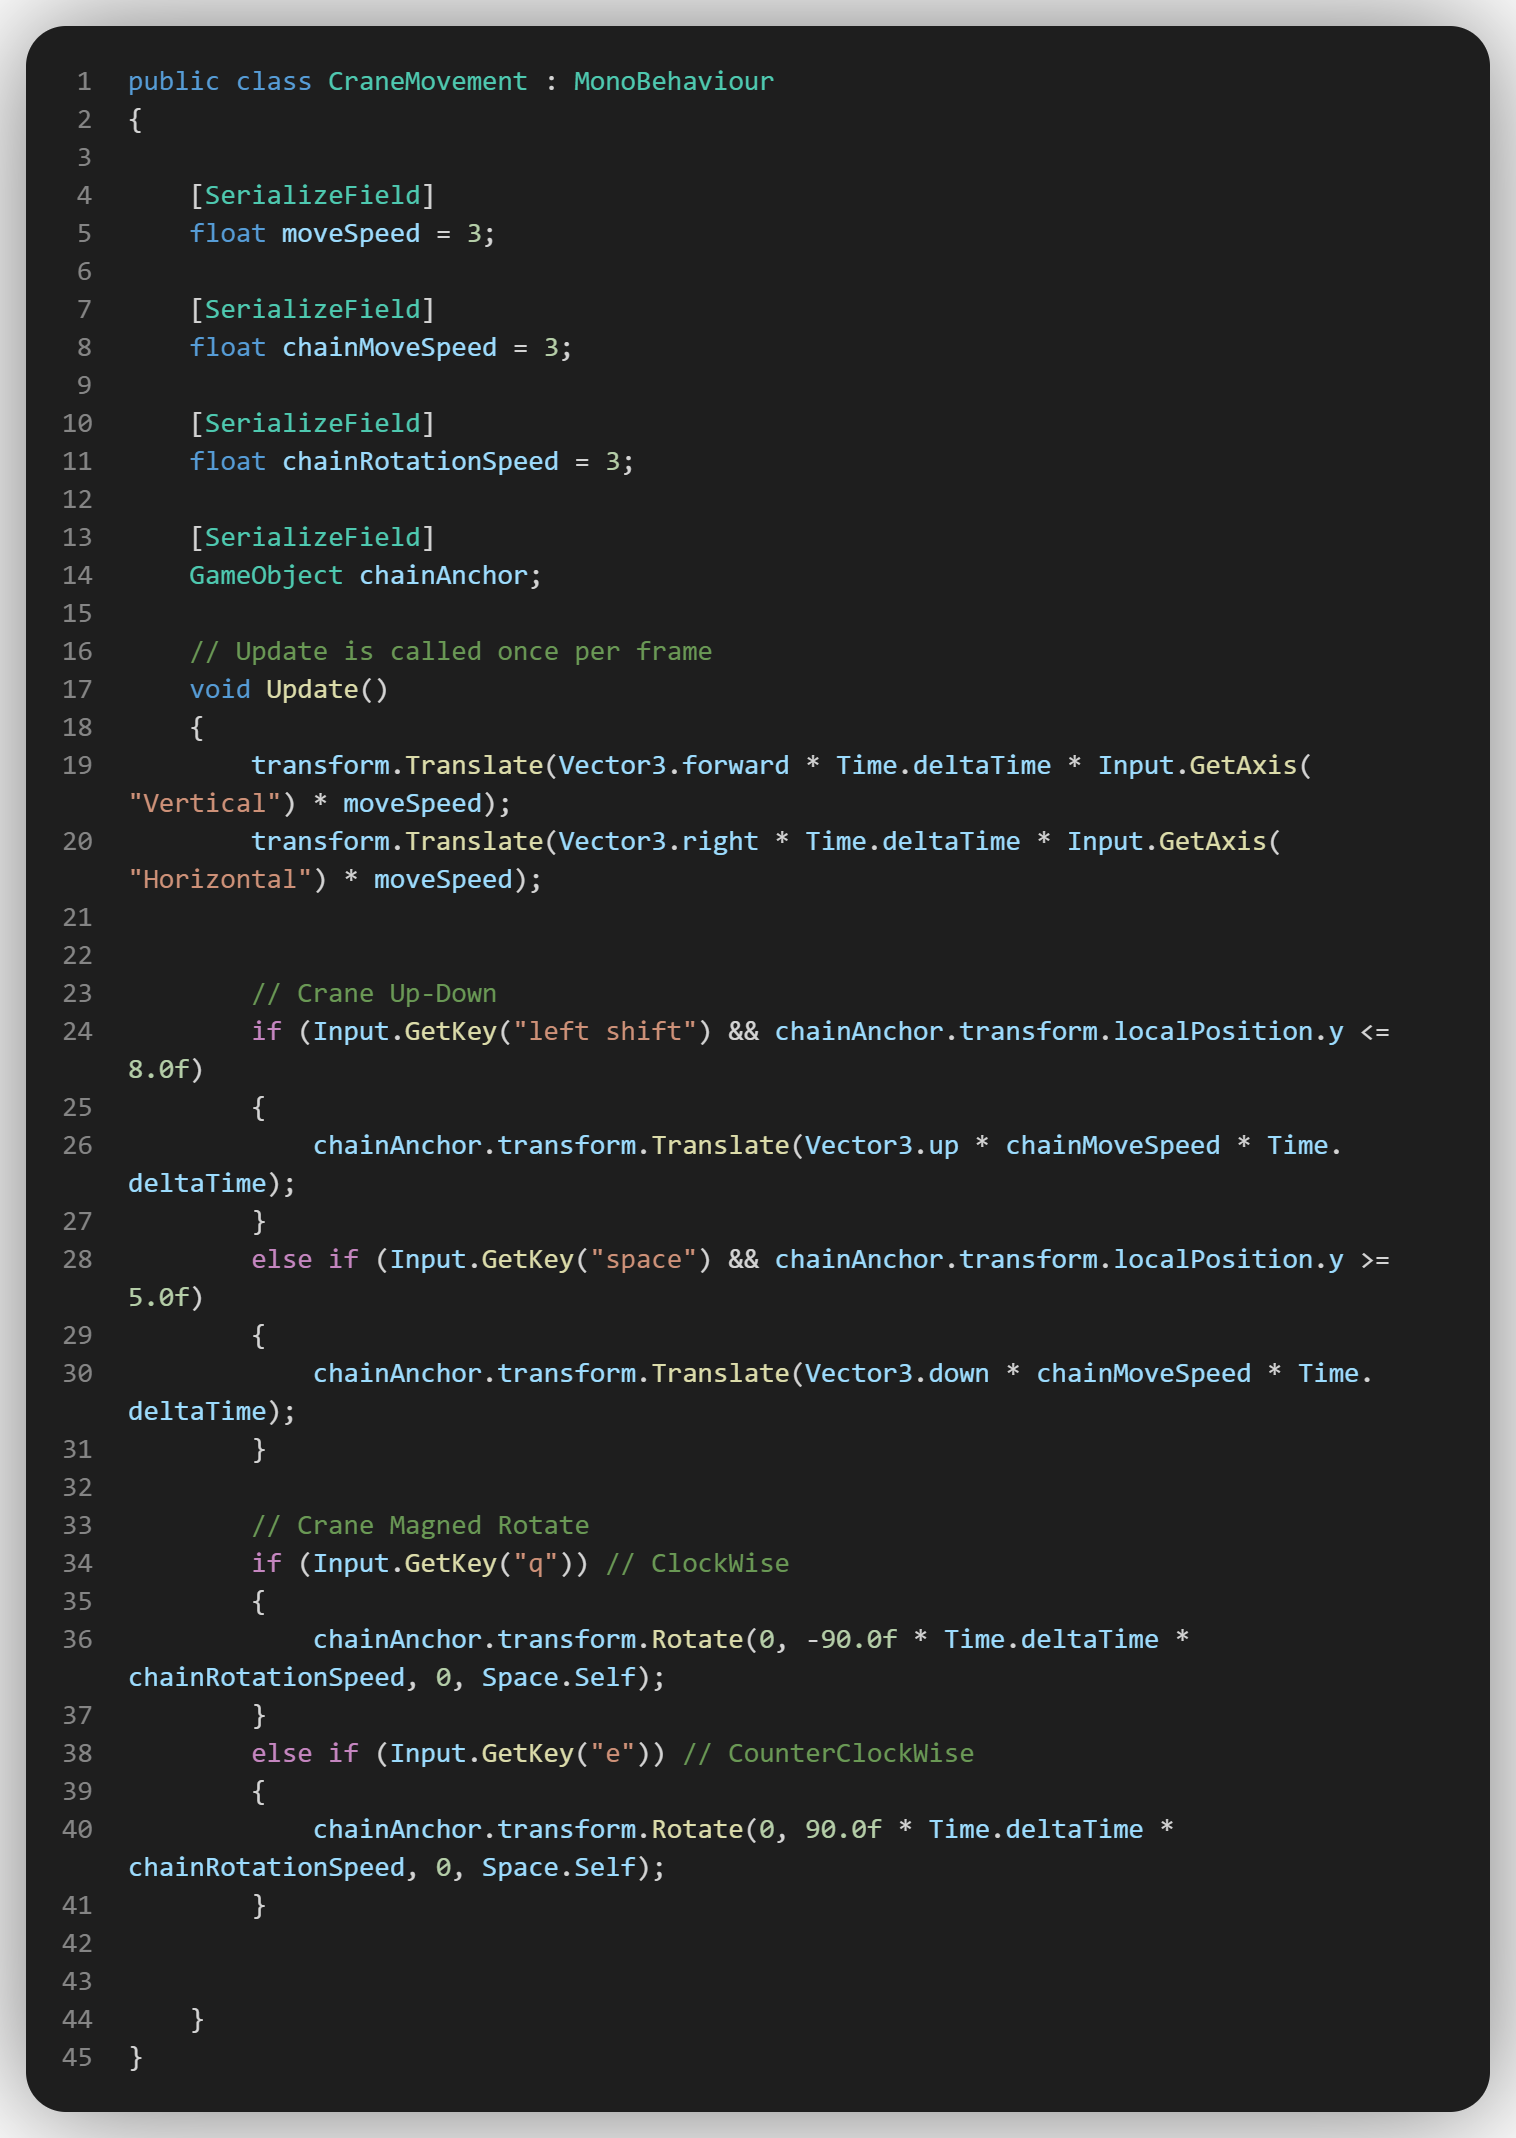Click "[SerializeField]" attribute on line 7
Image resolution: width=1516 pixels, height=2138 pixels.
coord(312,309)
